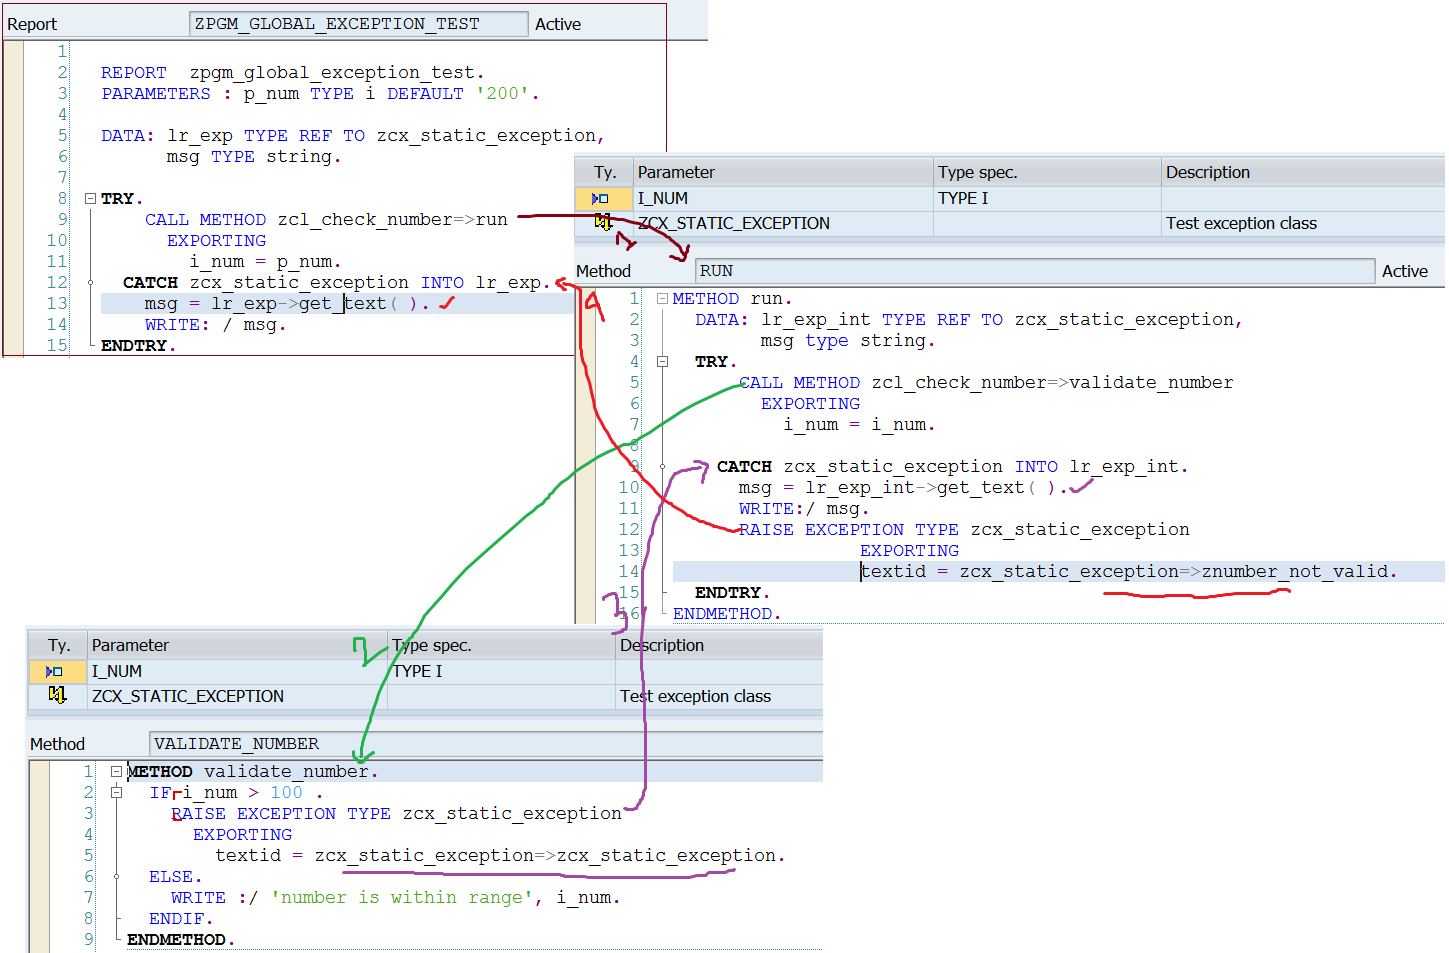Image resolution: width=1449 pixels, height=953 pixels.
Task: Collapse the TRY block inside method run
Action: pyautogui.click(x=662, y=362)
